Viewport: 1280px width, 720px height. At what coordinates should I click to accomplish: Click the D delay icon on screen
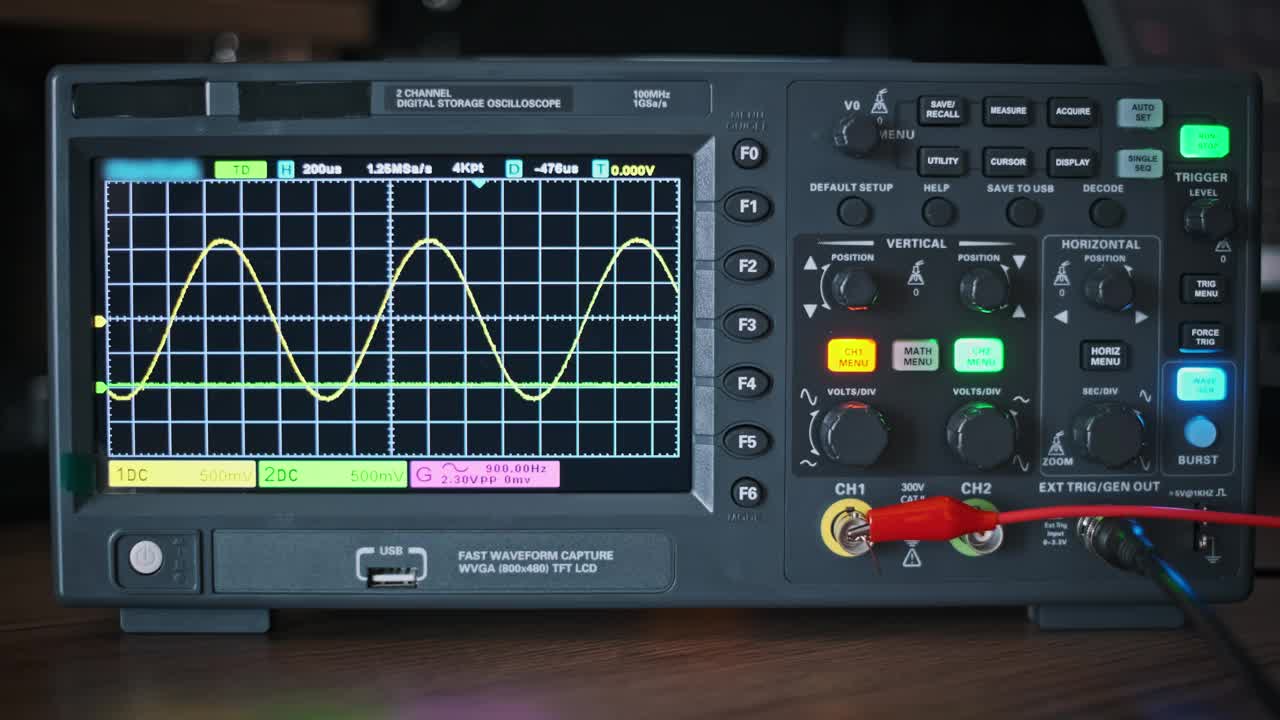point(514,169)
